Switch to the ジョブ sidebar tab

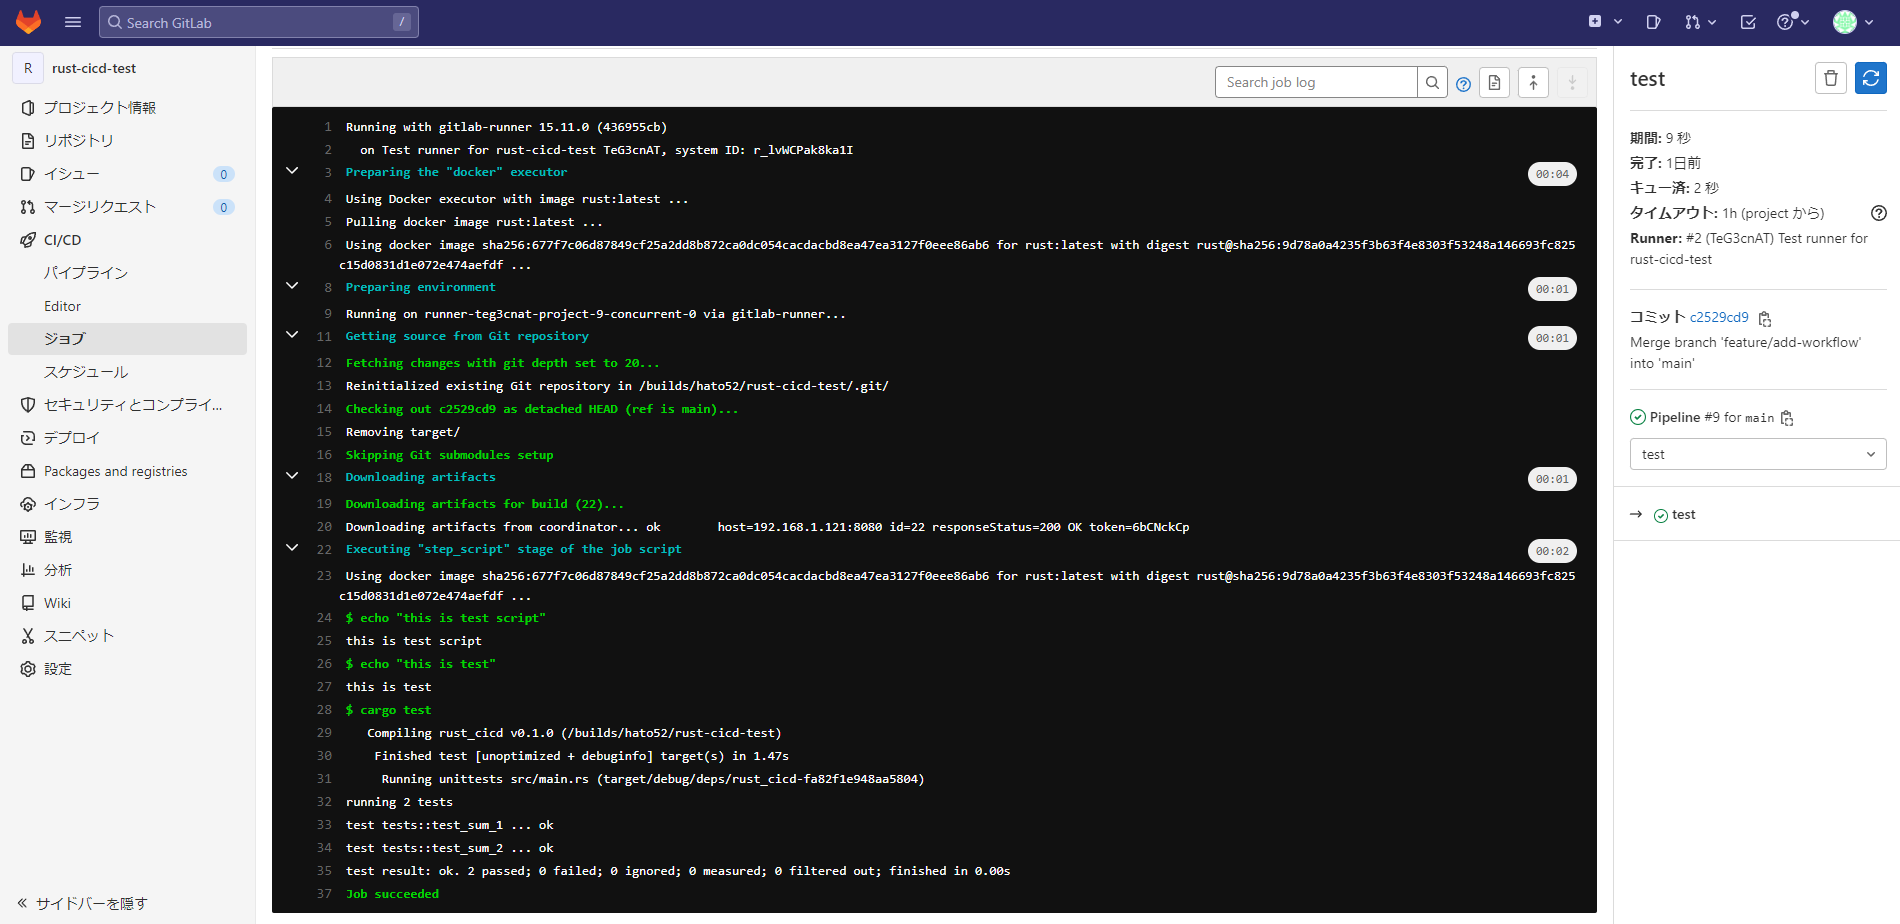64,338
